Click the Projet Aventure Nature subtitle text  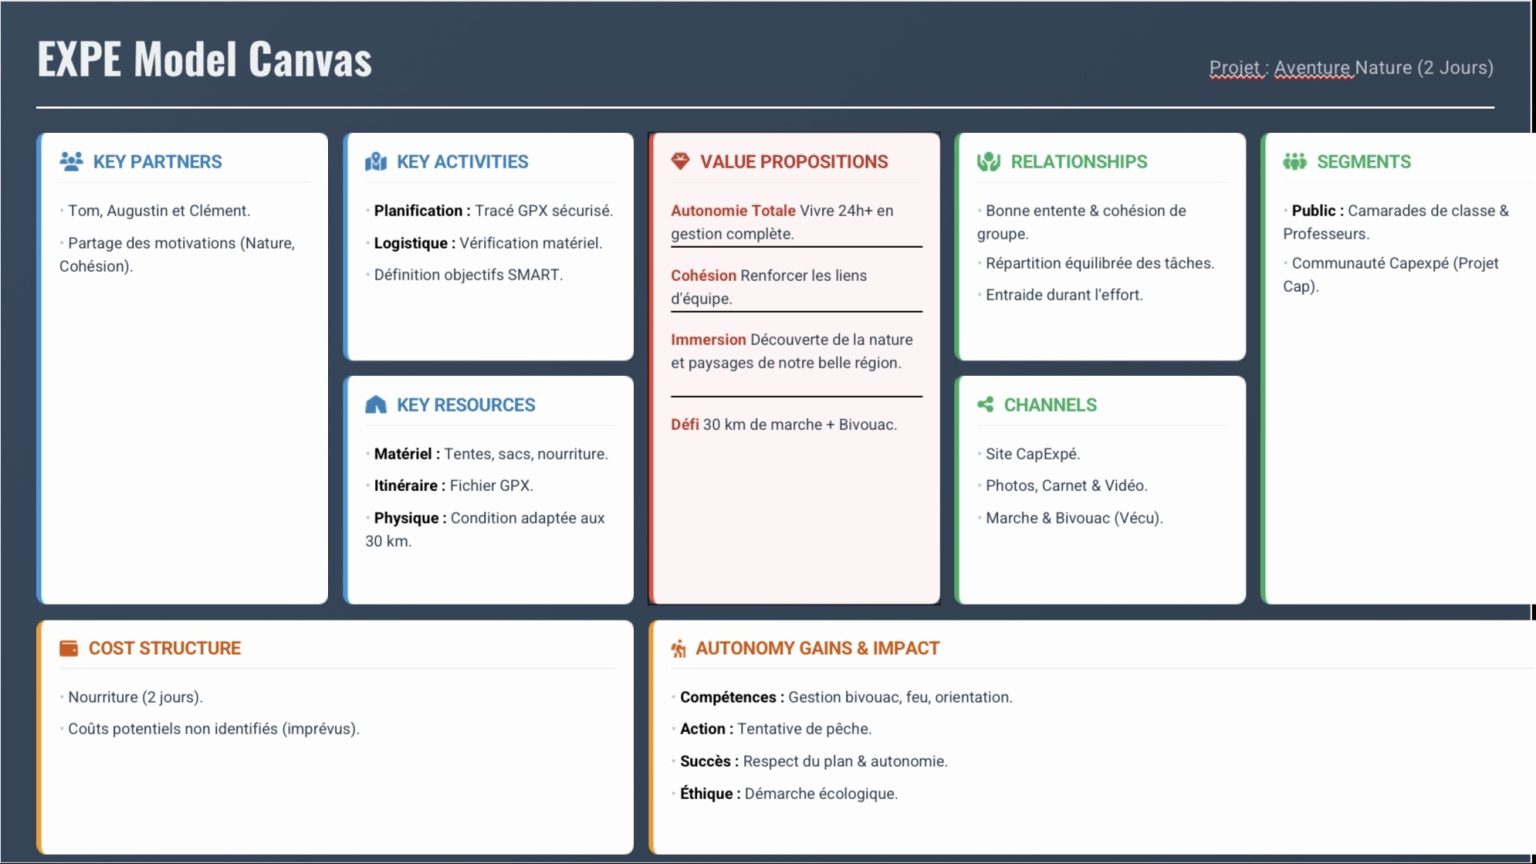(1351, 68)
